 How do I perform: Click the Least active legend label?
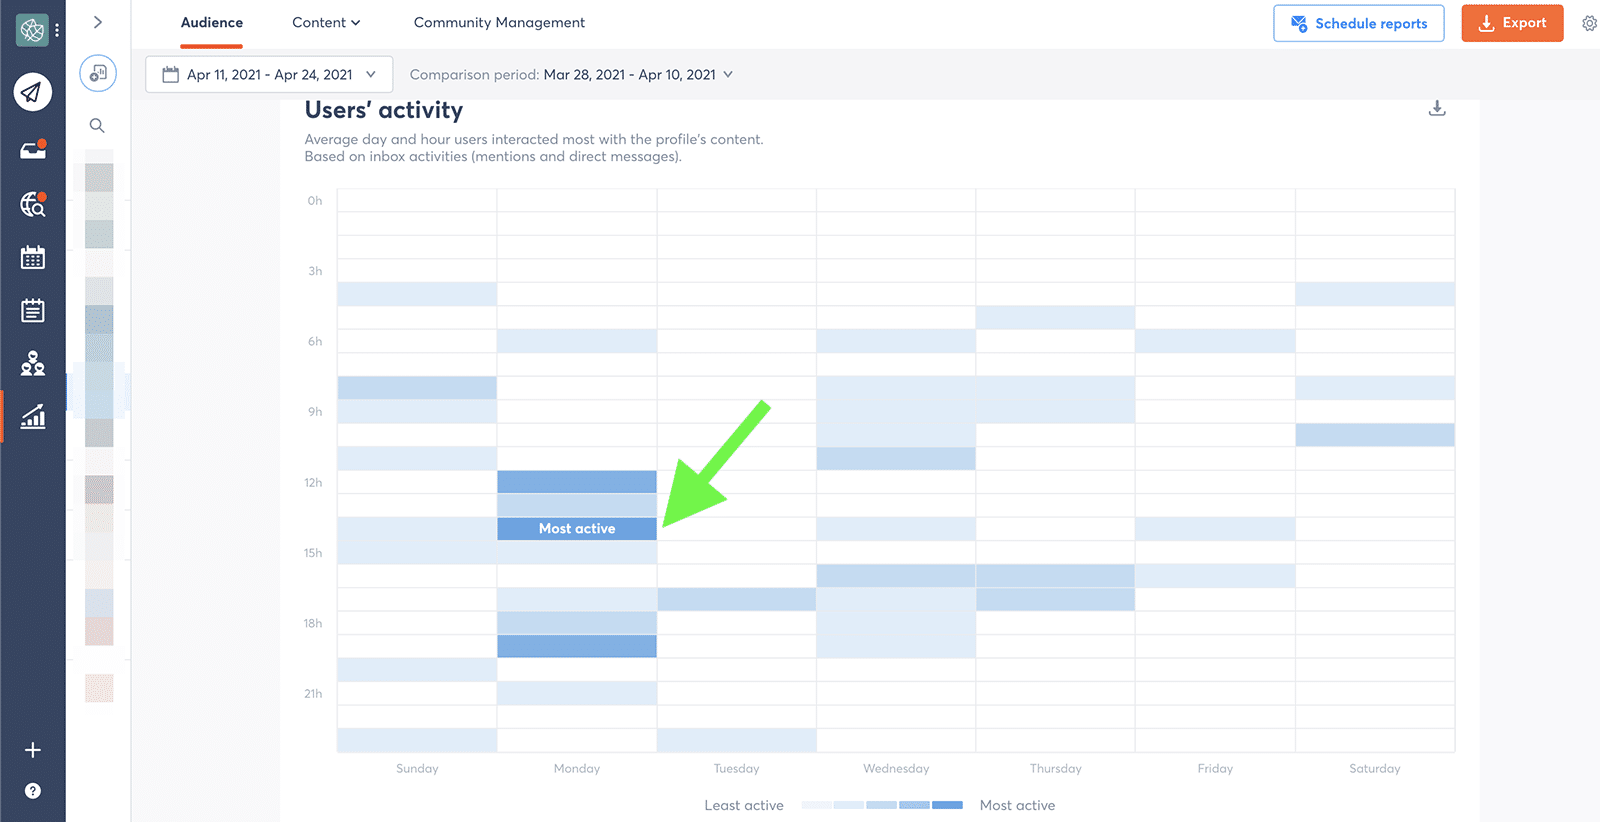744,805
